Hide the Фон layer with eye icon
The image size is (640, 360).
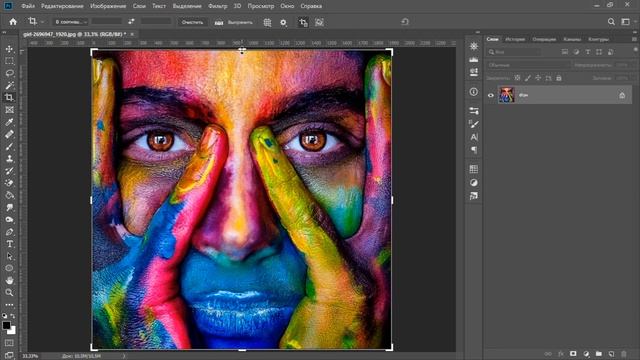point(491,95)
